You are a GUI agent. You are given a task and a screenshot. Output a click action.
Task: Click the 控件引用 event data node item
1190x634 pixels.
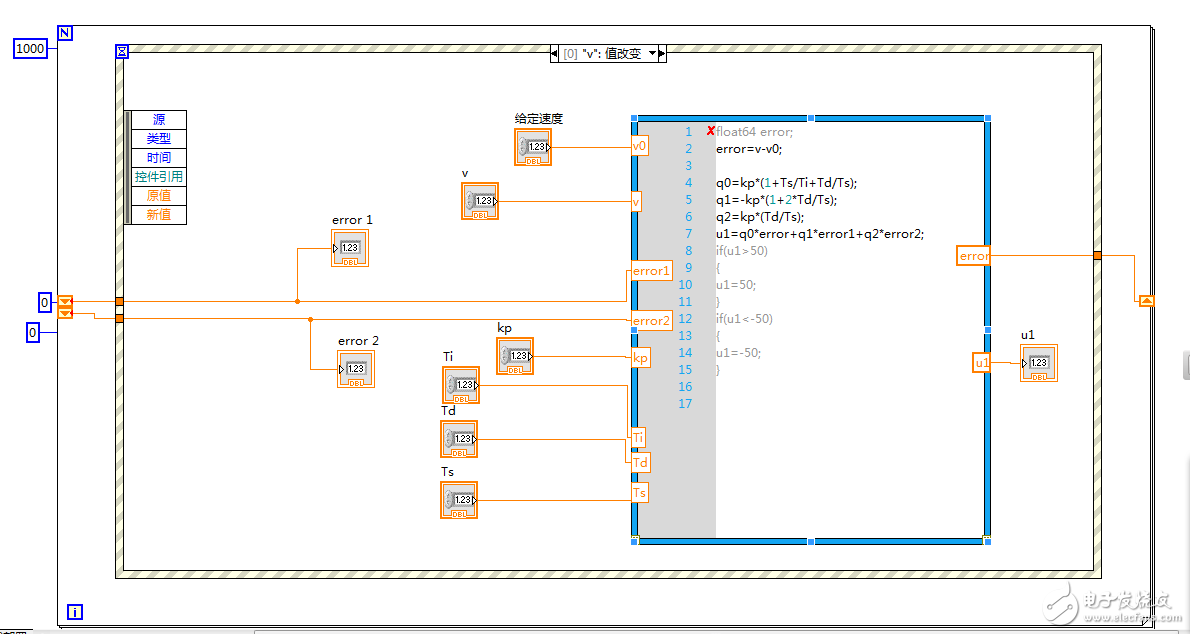coord(159,177)
